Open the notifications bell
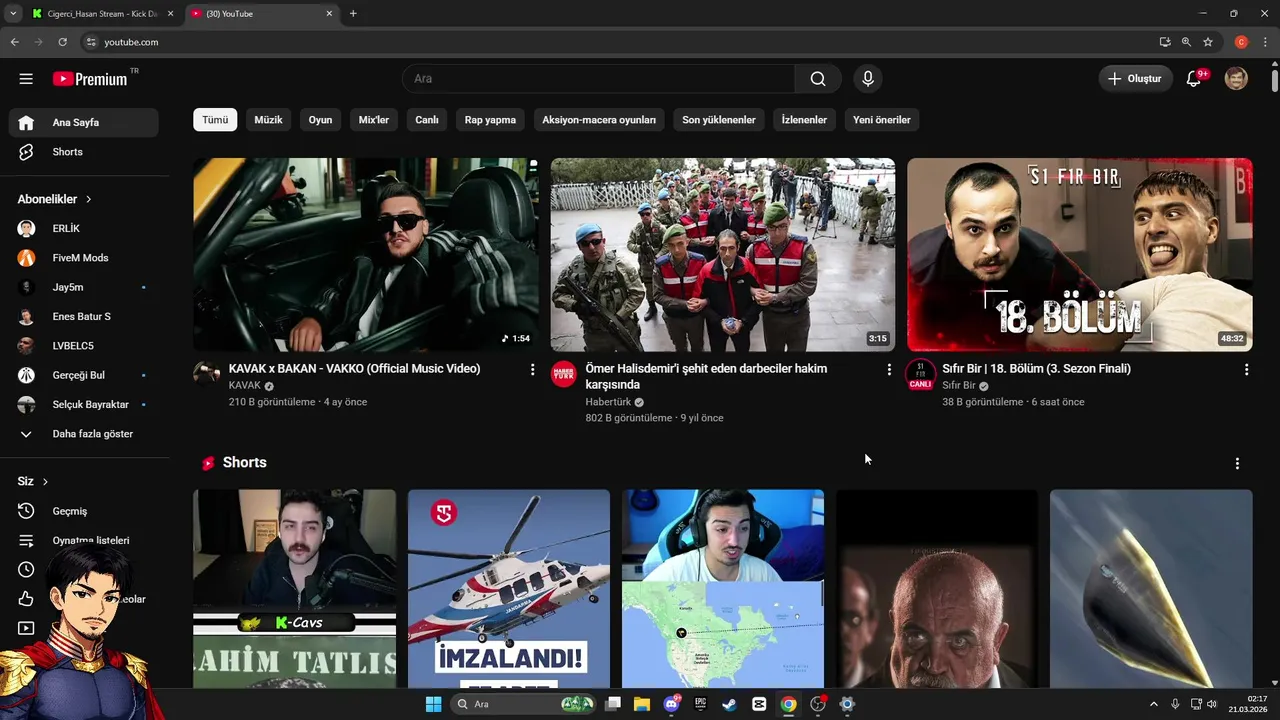This screenshot has height=720, width=1280. coord(1194,79)
